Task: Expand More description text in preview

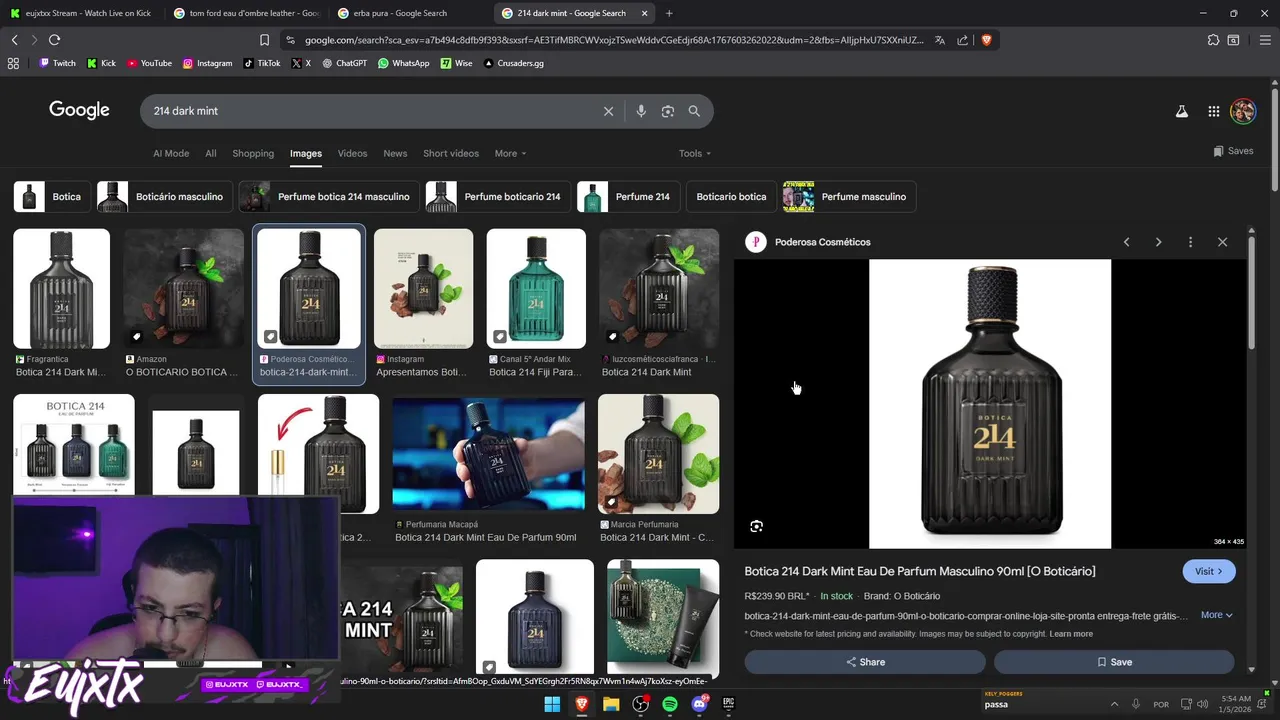Action: pyautogui.click(x=1216, y=615)
